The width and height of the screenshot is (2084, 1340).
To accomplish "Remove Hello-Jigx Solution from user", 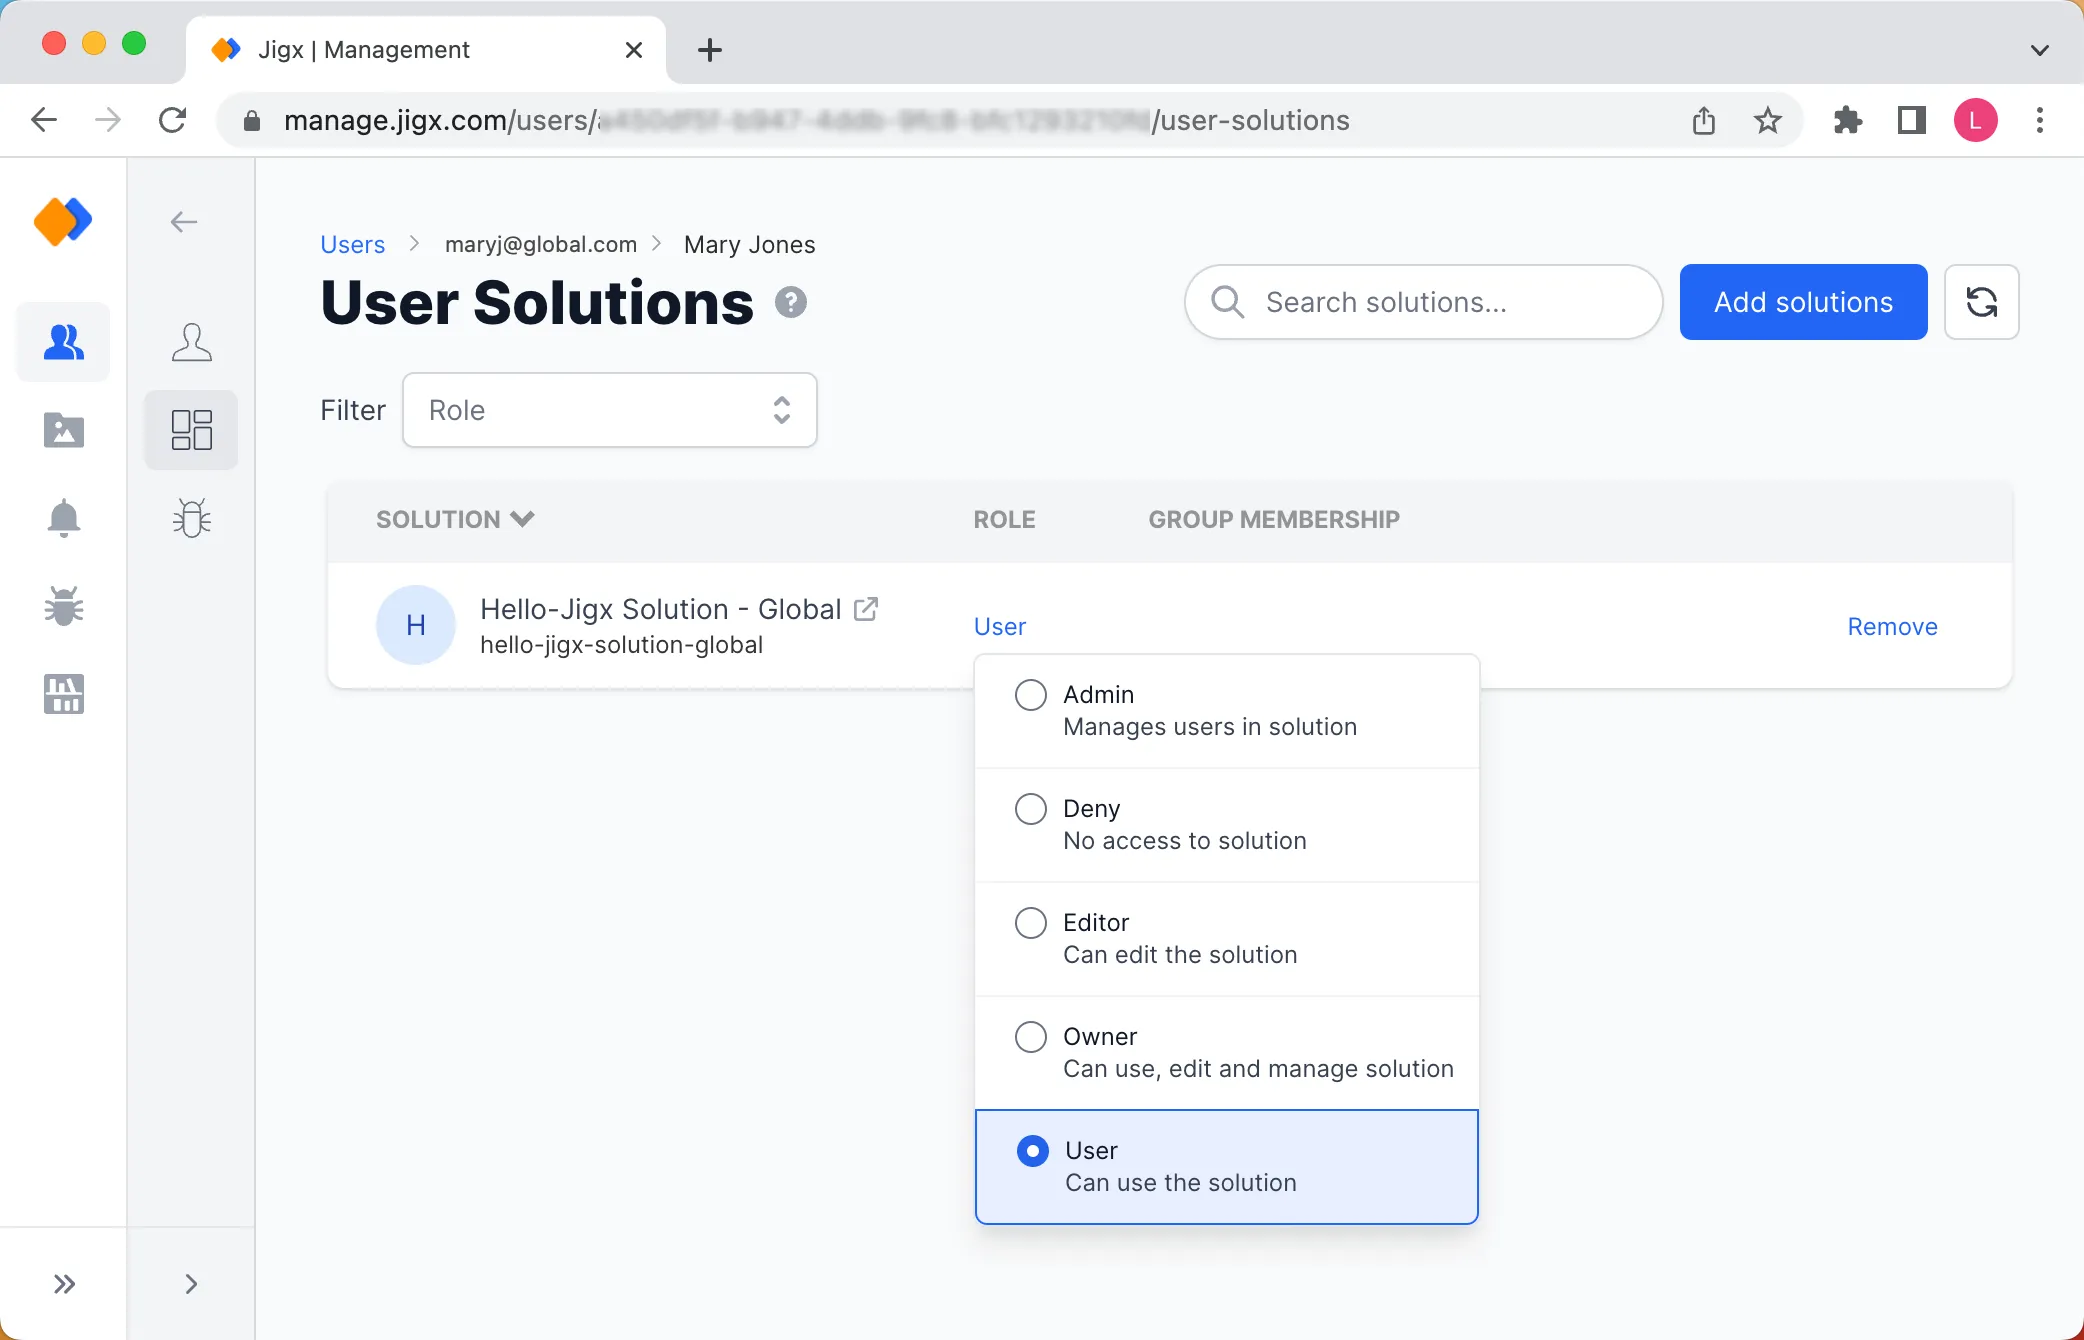I will click(x=1892, y=627).
